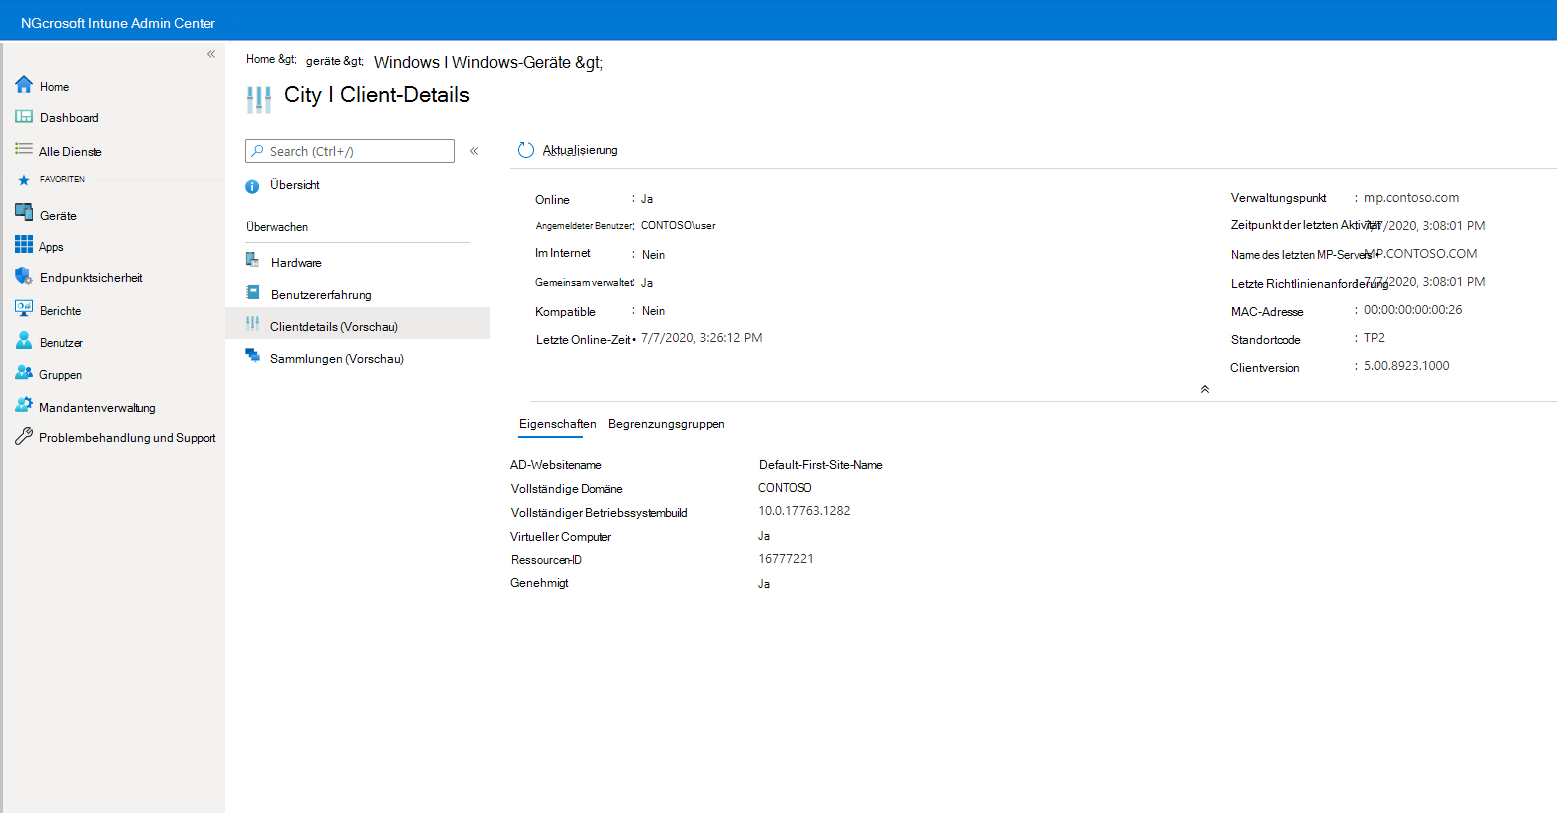Open the Berichte reports icon

(x=24, y=309)
